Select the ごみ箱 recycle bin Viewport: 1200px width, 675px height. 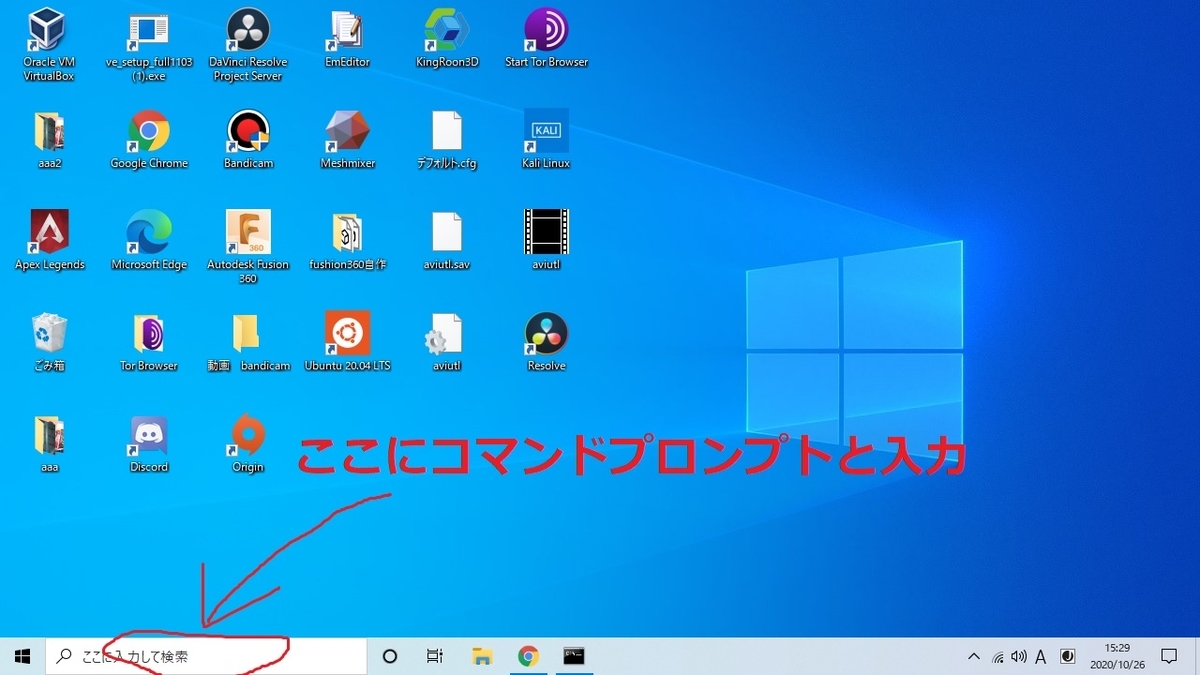(49, 343)
